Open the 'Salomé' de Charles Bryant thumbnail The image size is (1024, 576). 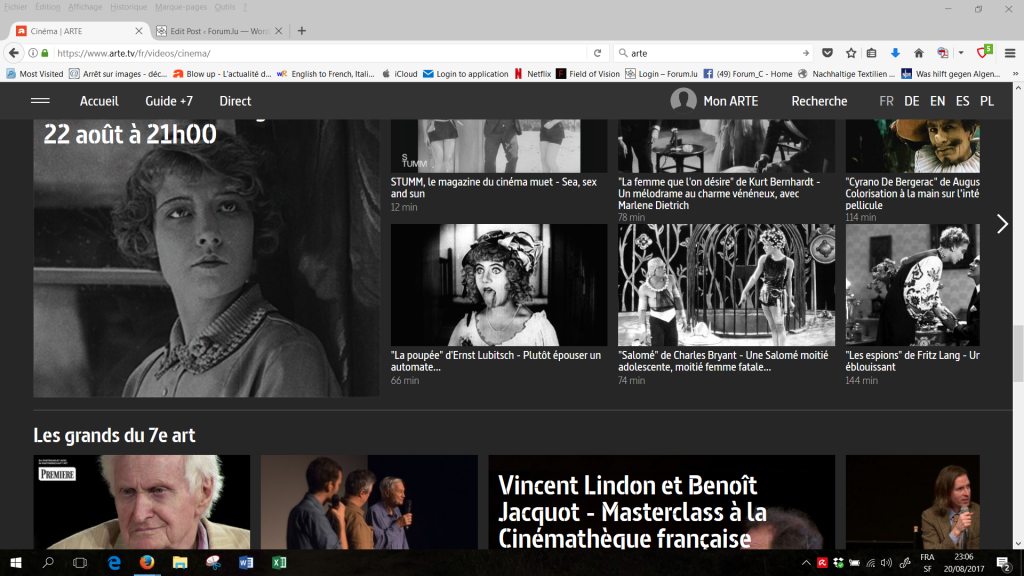726,285
